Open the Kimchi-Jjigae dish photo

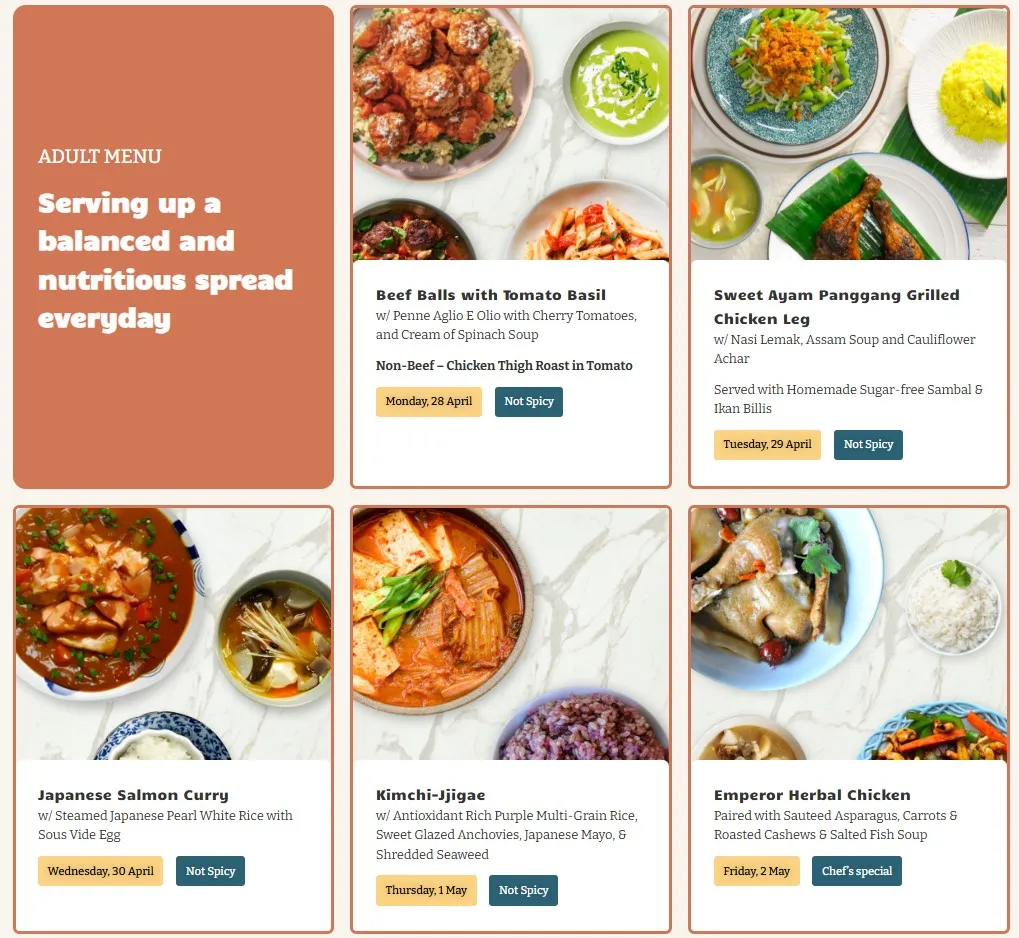pos(511,634)
